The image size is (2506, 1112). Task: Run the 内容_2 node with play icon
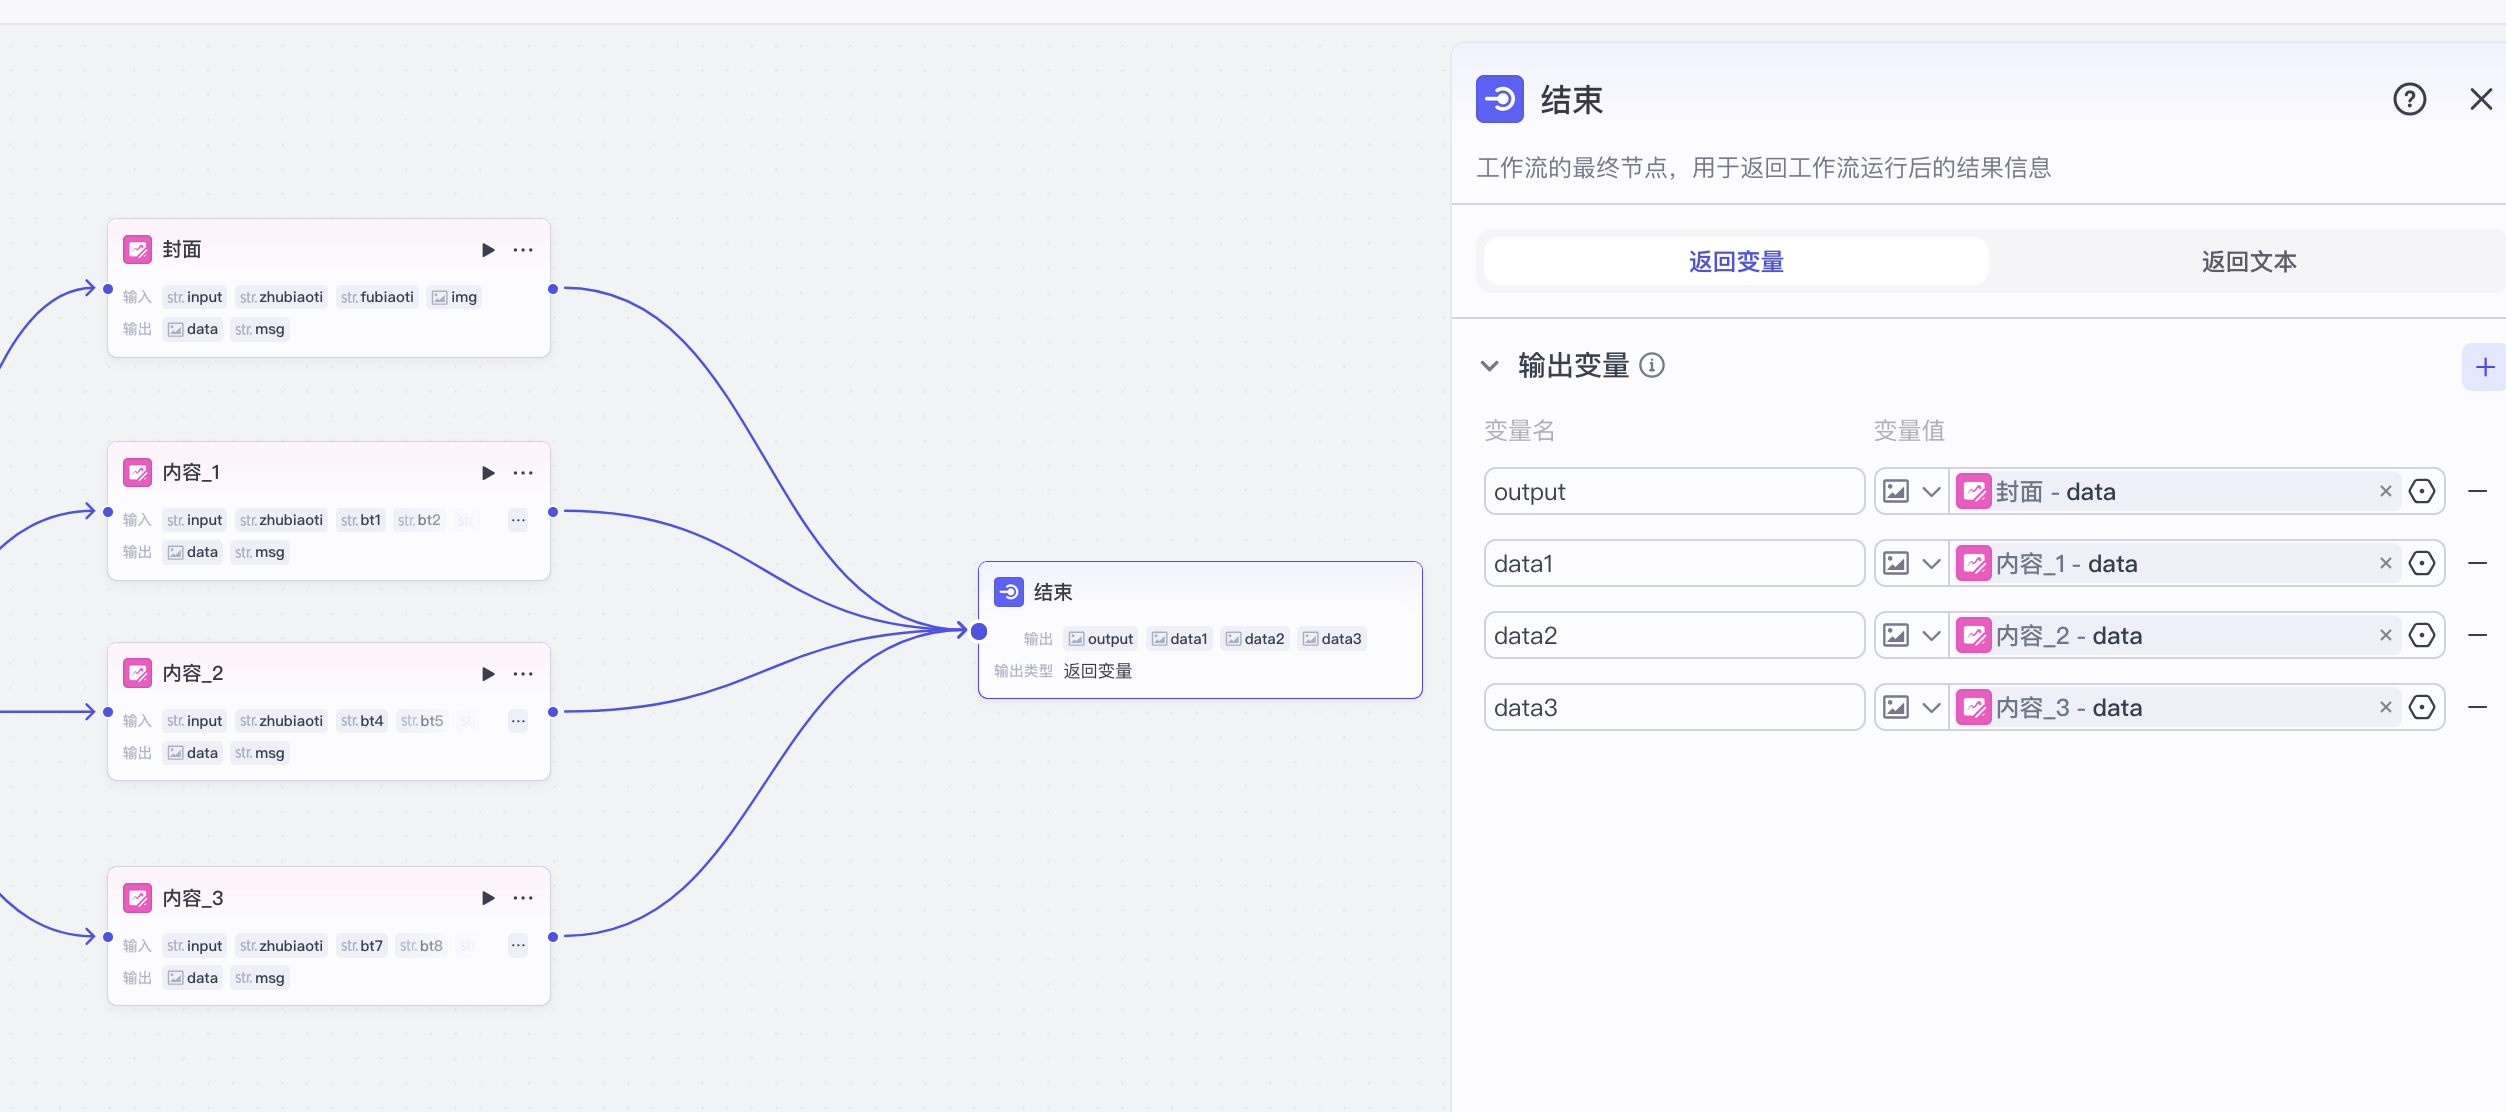point(488,674)
